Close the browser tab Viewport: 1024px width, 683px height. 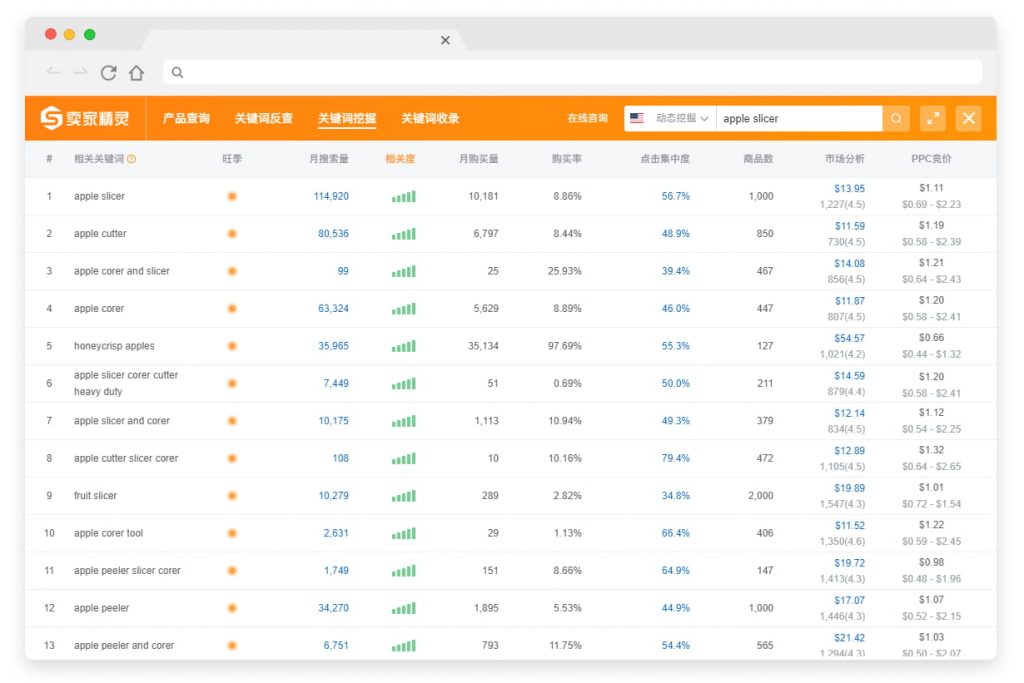[445, 40]
